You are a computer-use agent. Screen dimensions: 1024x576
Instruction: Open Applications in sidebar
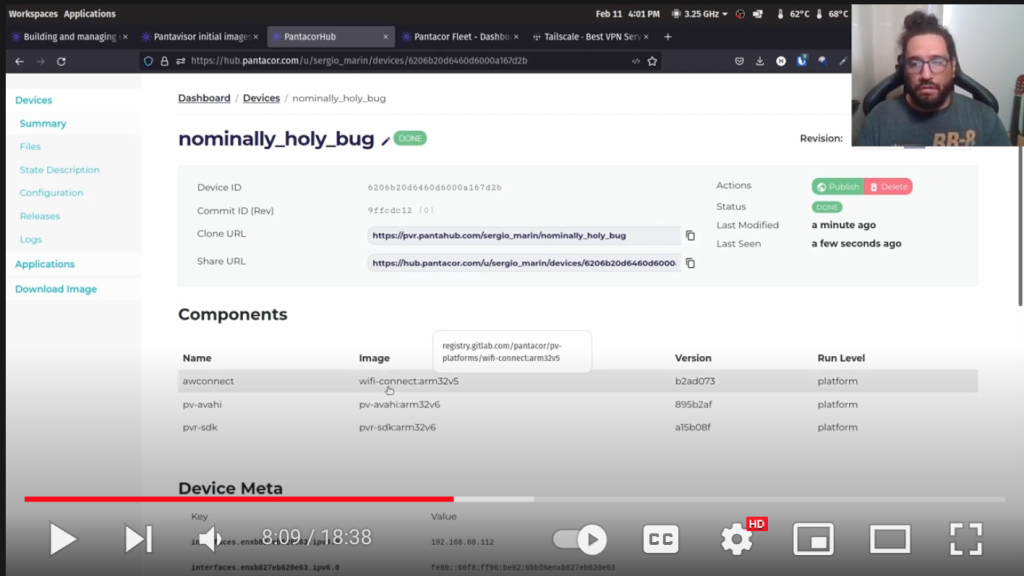(x=45, y=264)
